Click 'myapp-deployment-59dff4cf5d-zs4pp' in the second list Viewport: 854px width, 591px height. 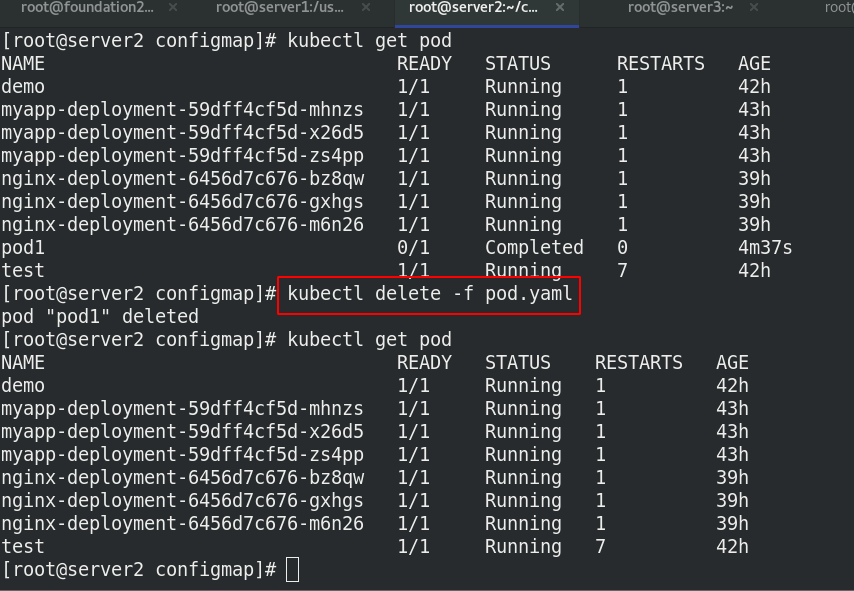point(182,454)
